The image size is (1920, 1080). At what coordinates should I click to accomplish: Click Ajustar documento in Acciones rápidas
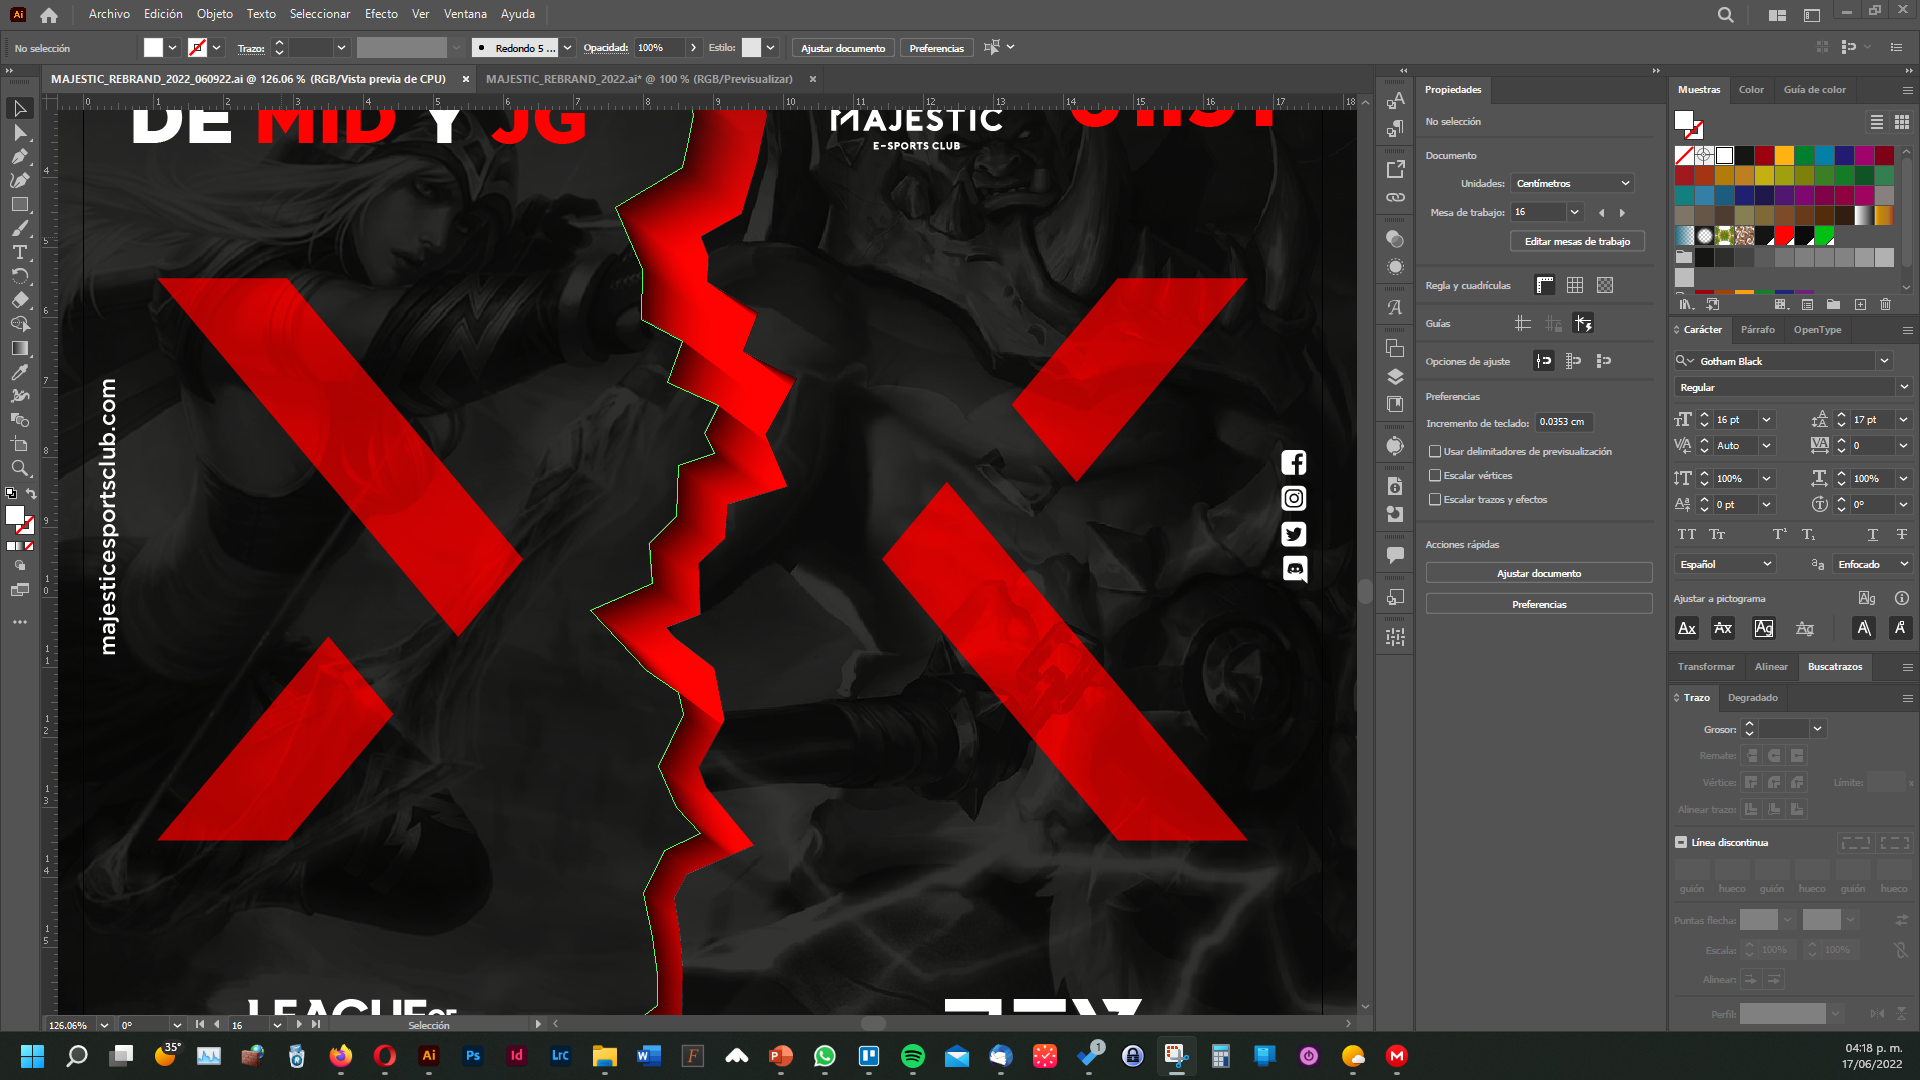point(1539,573)
